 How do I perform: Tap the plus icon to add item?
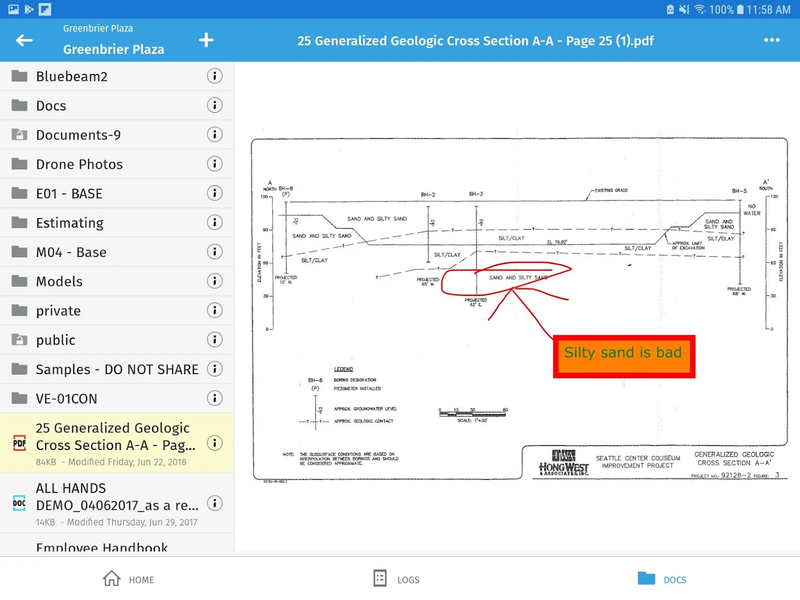206,40
